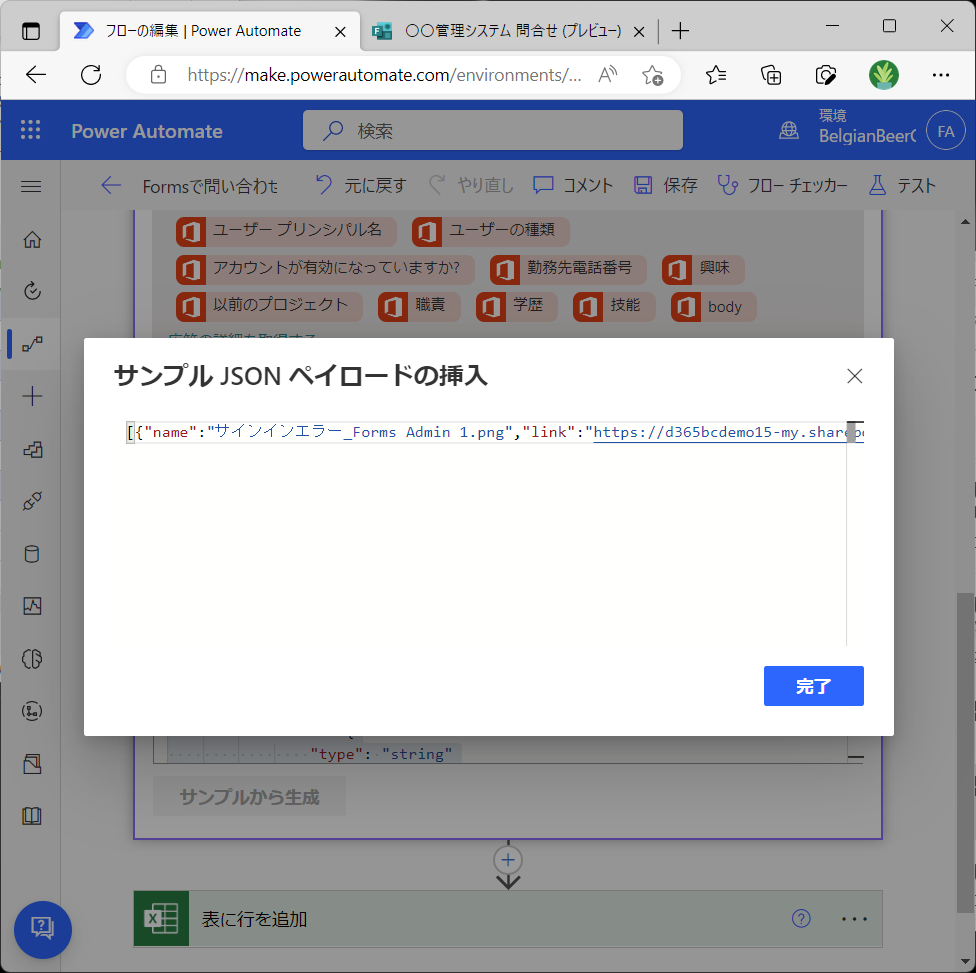Open Connectors icon in the sidebar
The height and width of the screenshot is (973, 976).
pyautogui.click(x=32, y=501)
